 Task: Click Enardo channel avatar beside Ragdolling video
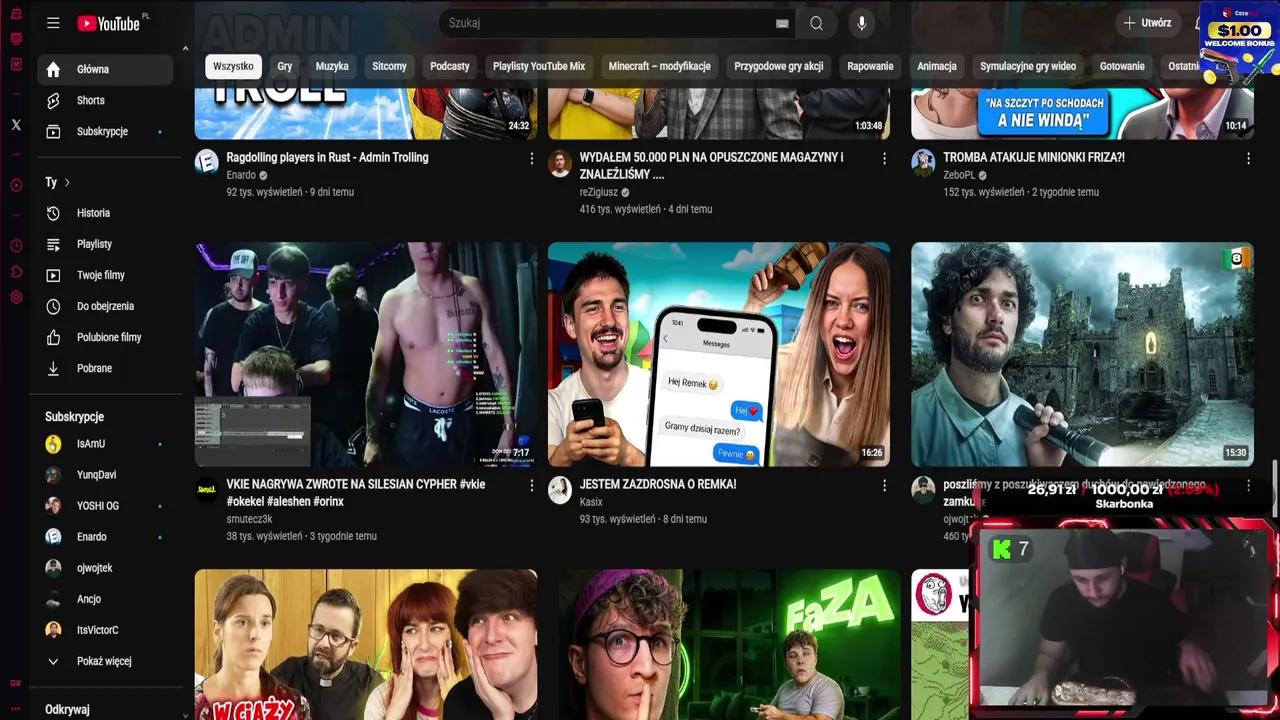click(x=207, y=162)
